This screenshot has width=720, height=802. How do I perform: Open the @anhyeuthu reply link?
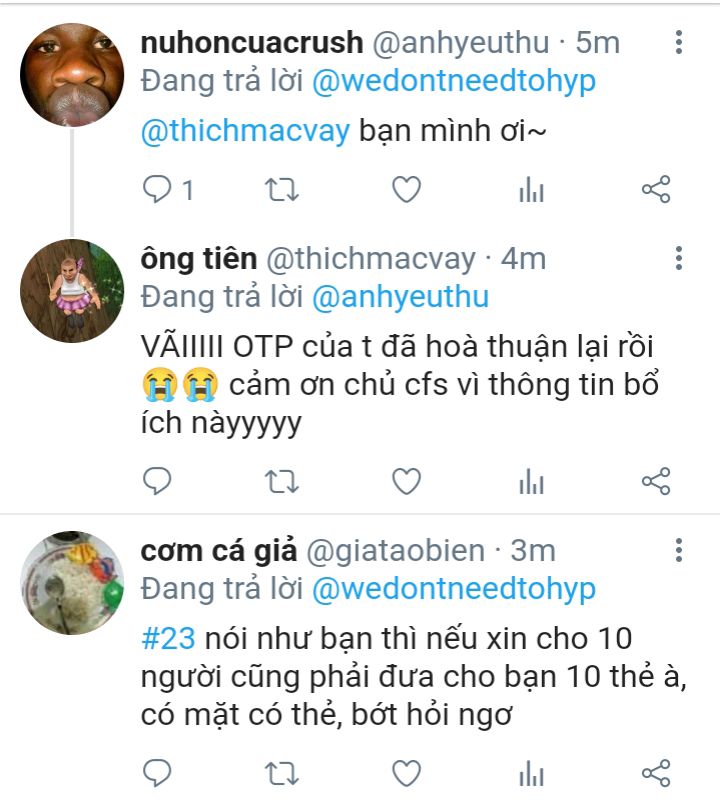point(400,298)
